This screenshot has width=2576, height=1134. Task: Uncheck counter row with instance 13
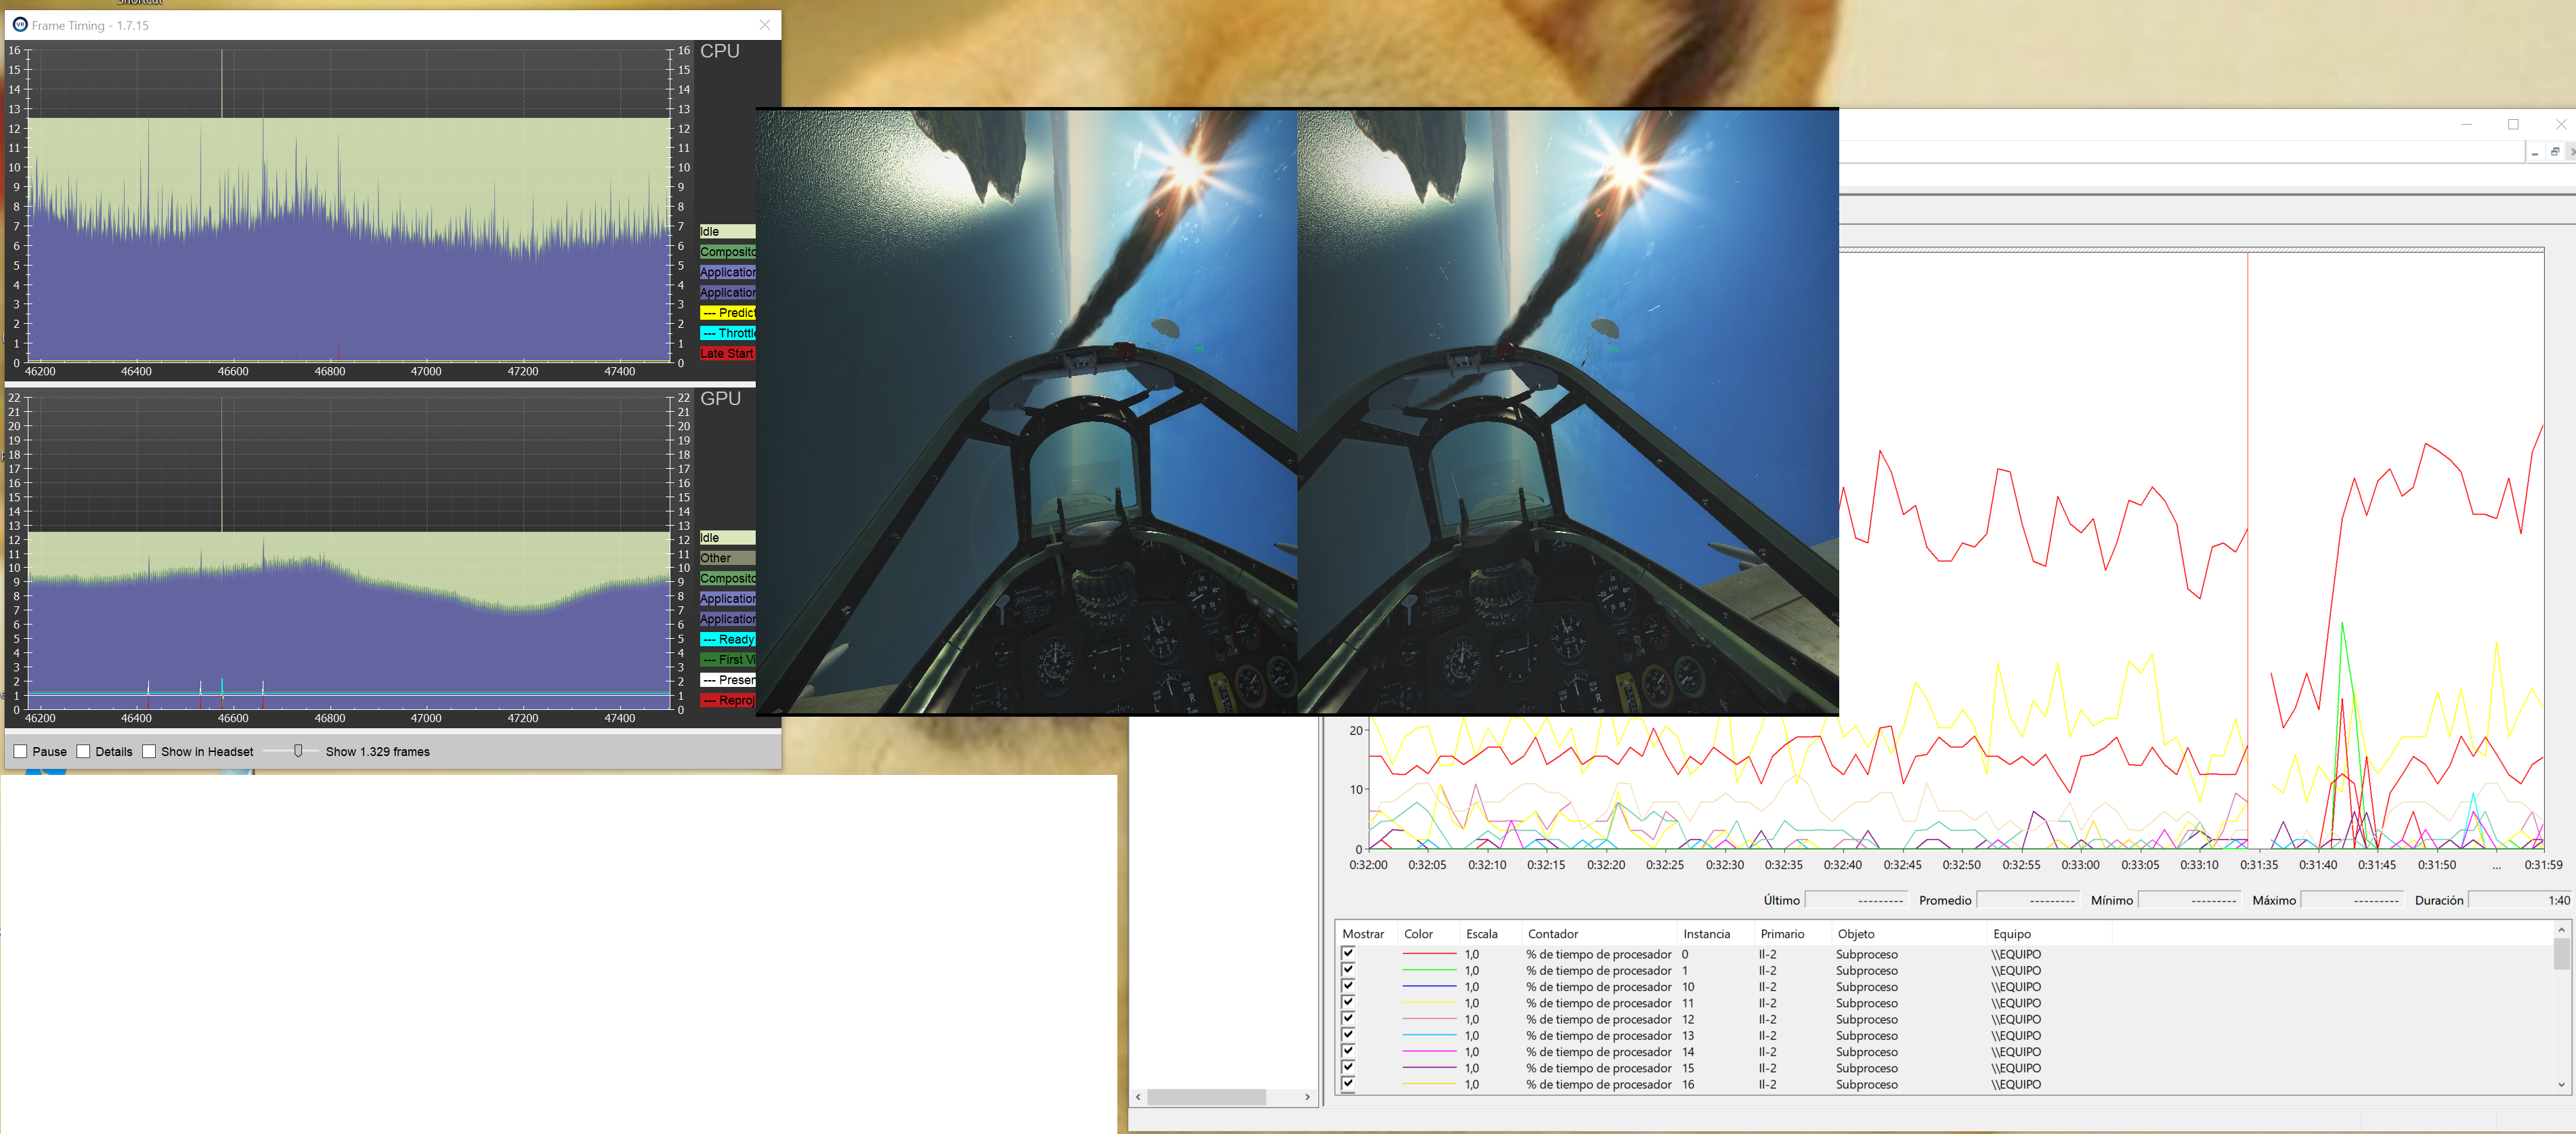(x=1348, y=1034)
